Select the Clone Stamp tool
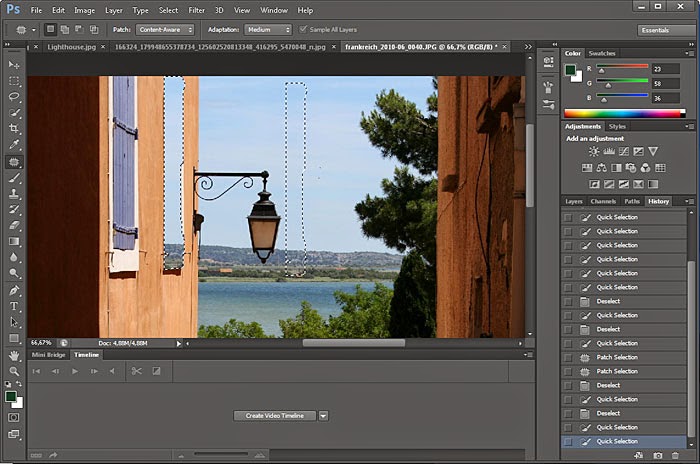 point(14,193)
